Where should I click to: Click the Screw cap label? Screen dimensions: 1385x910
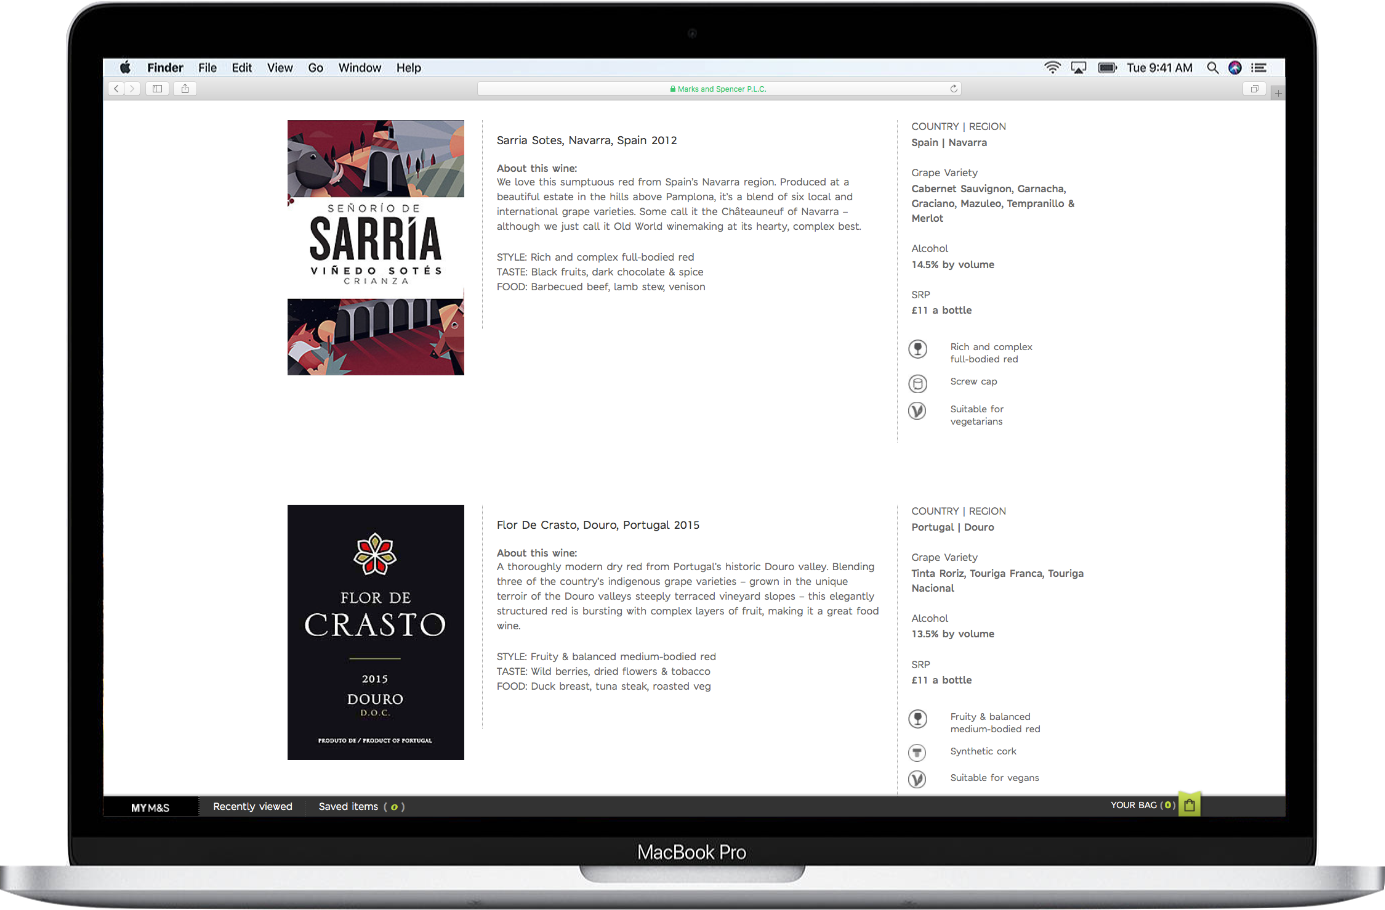pyautogui.click(x=974, y=382)
